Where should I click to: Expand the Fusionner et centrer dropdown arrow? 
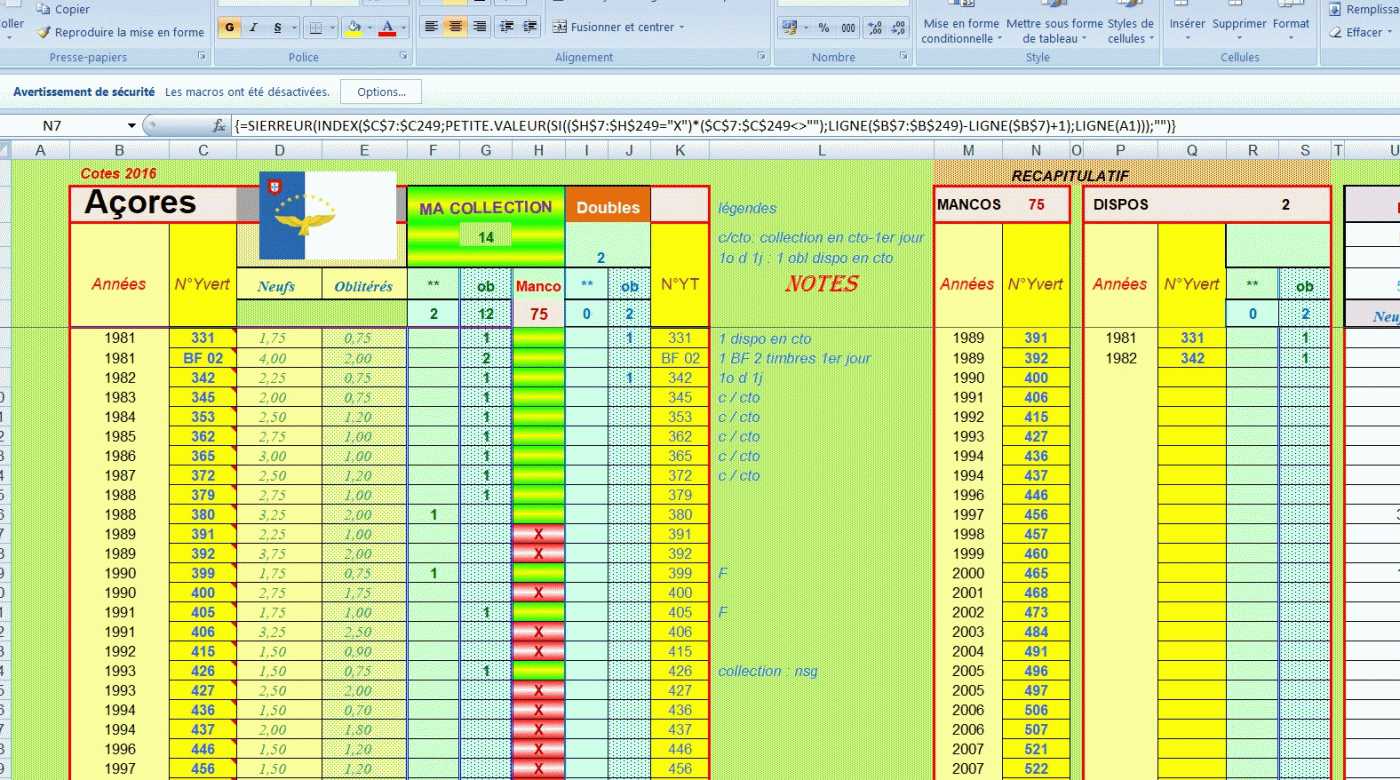coord(682,27)
